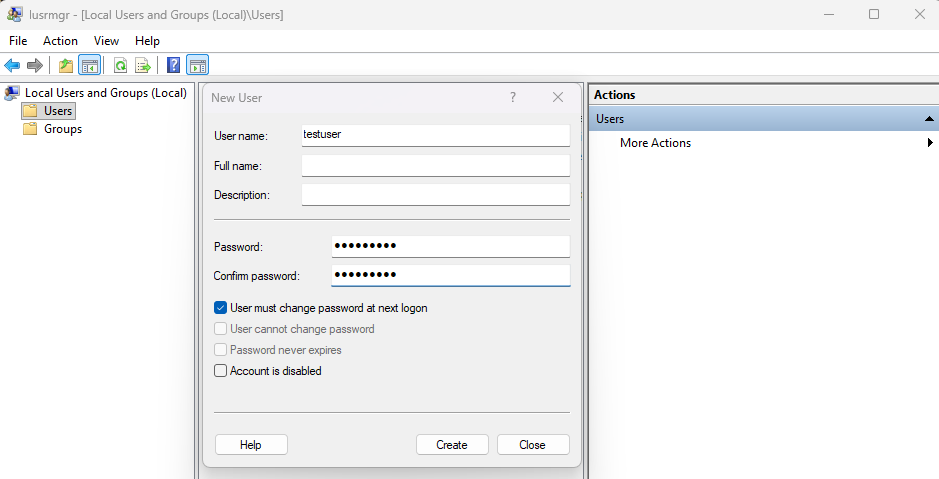Click the lusrmgr title bar app icon
939x479 pixels.
[x=15, y=14]
